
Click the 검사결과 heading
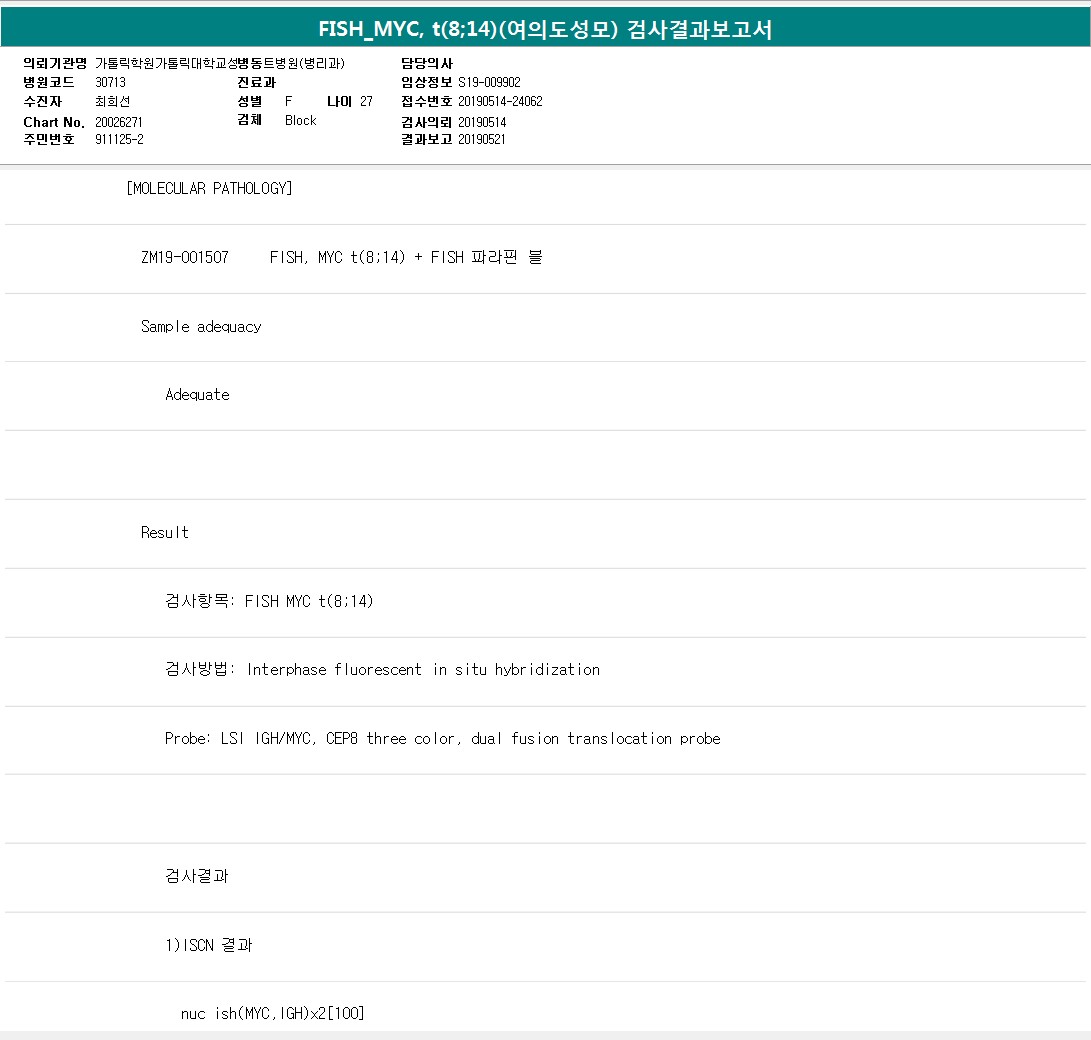[196, 876]
